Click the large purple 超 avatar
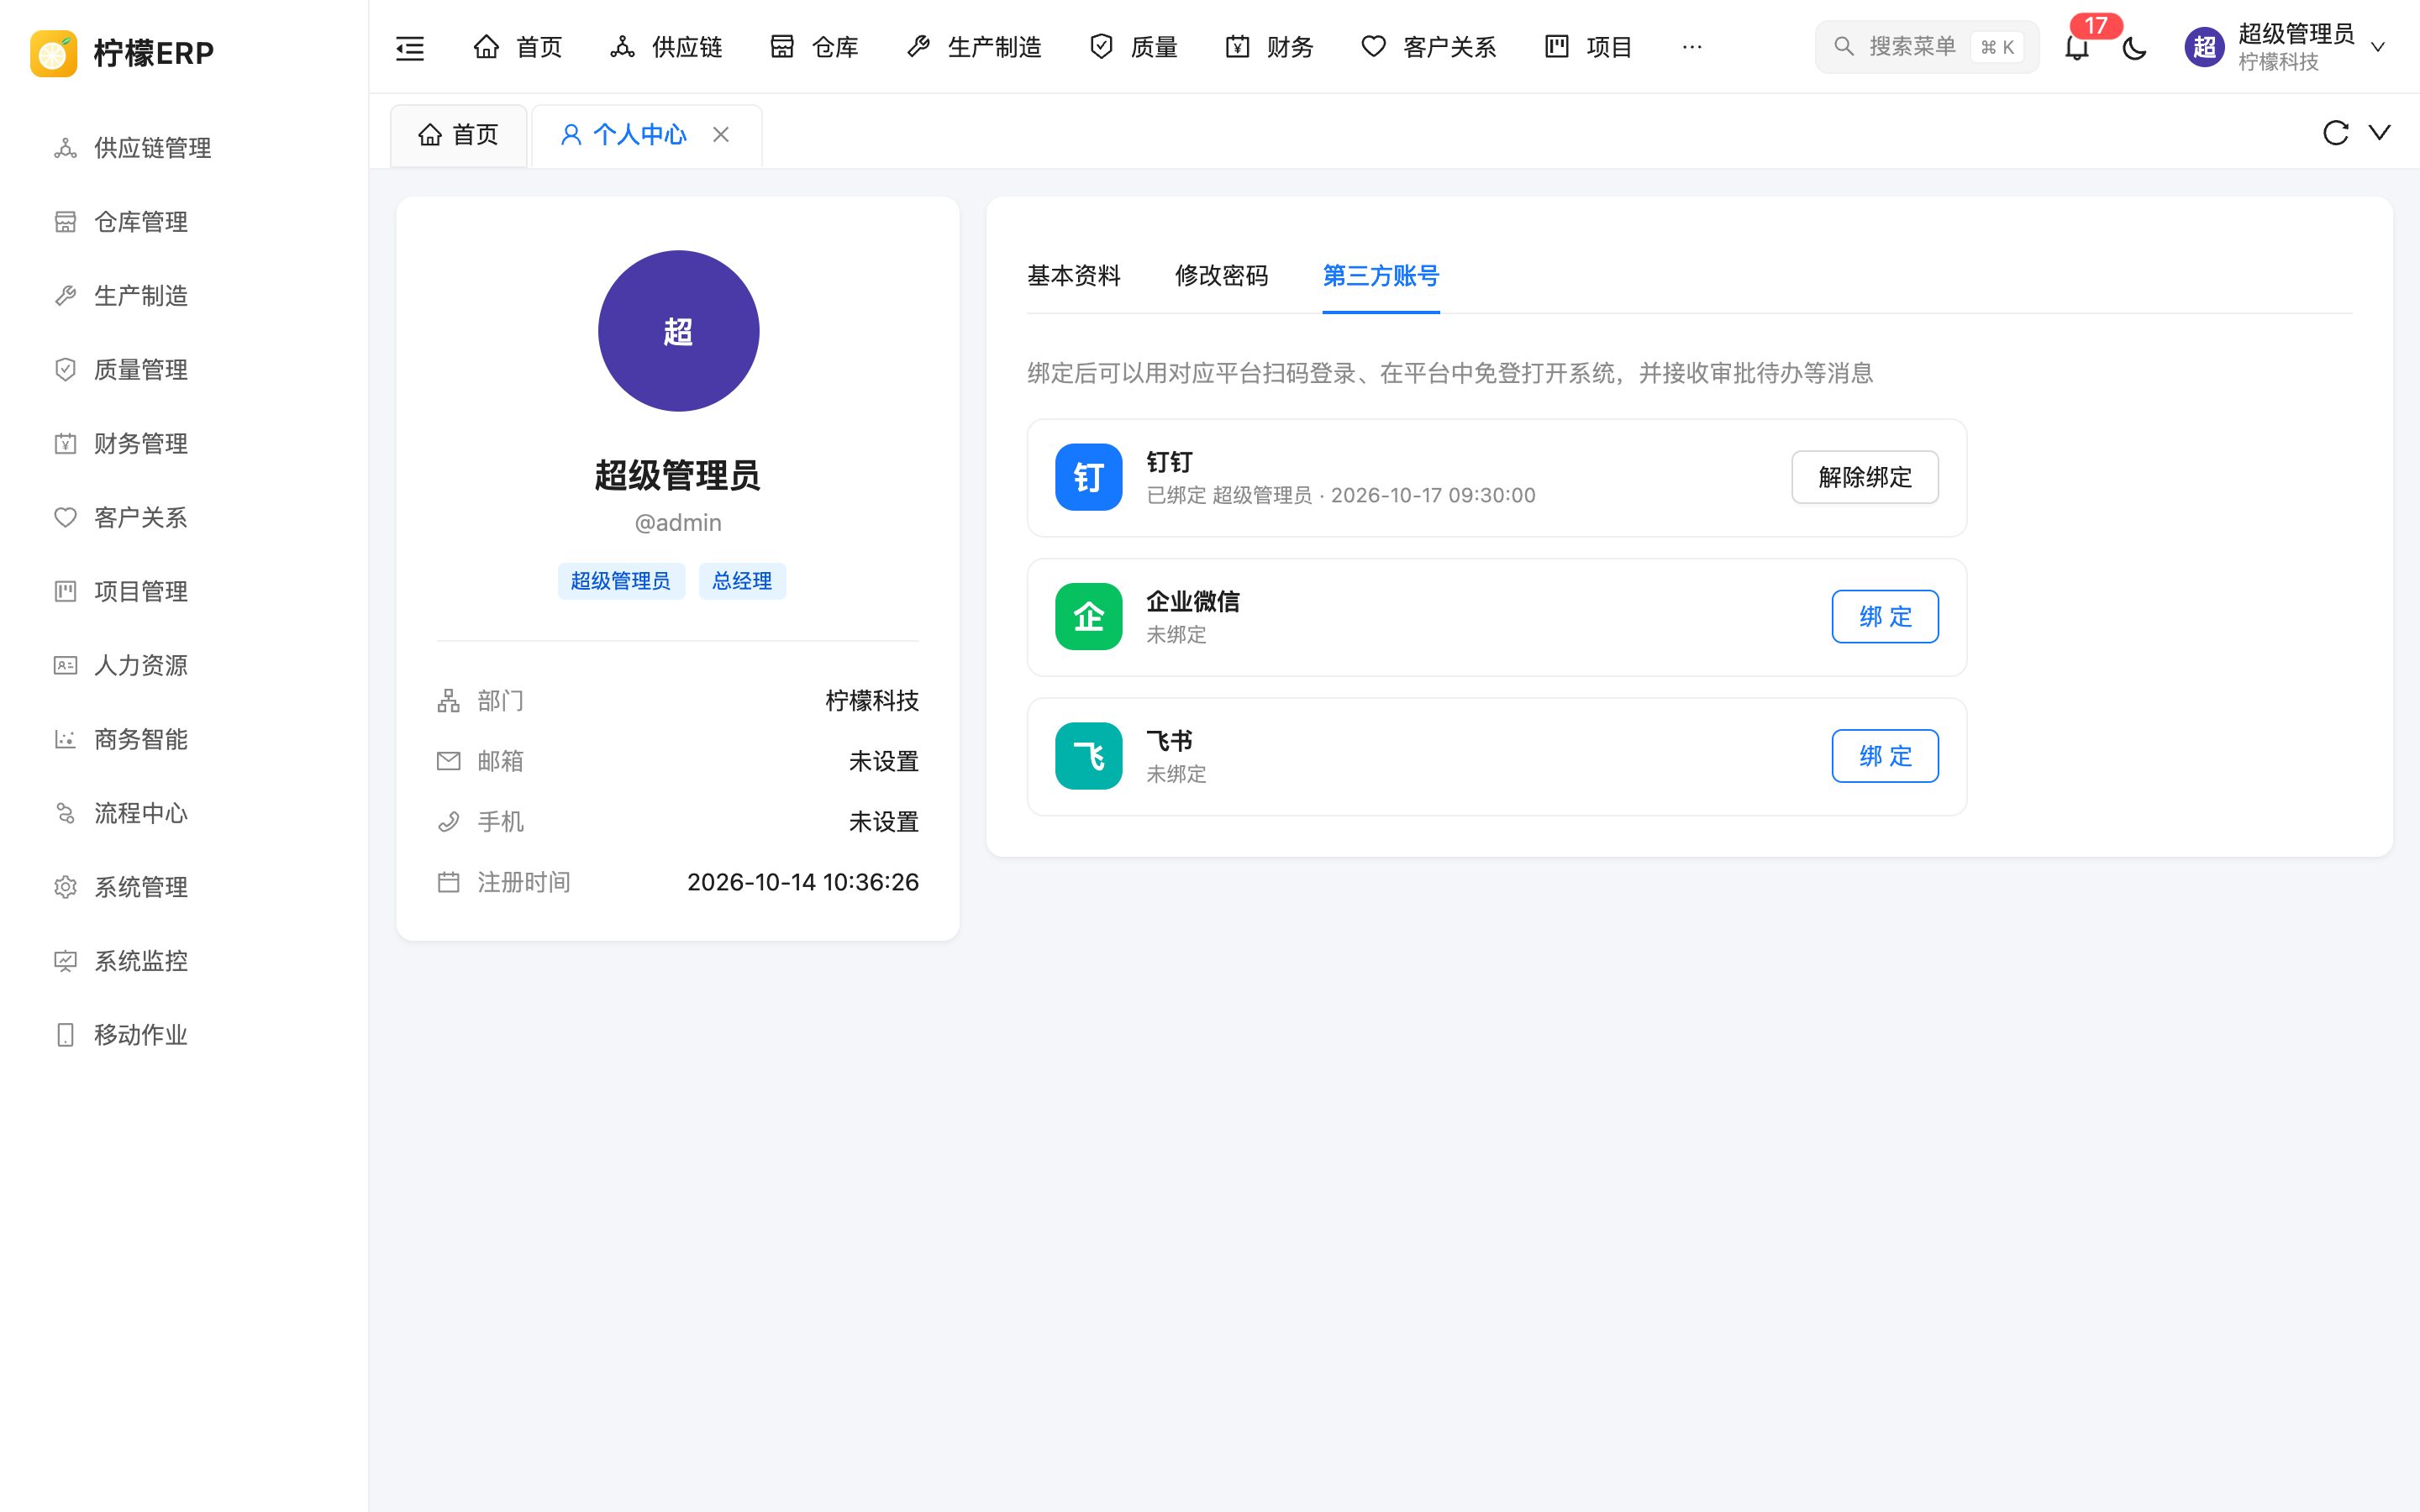This screenshot has height=1512, width=2420. coord(678,331)
